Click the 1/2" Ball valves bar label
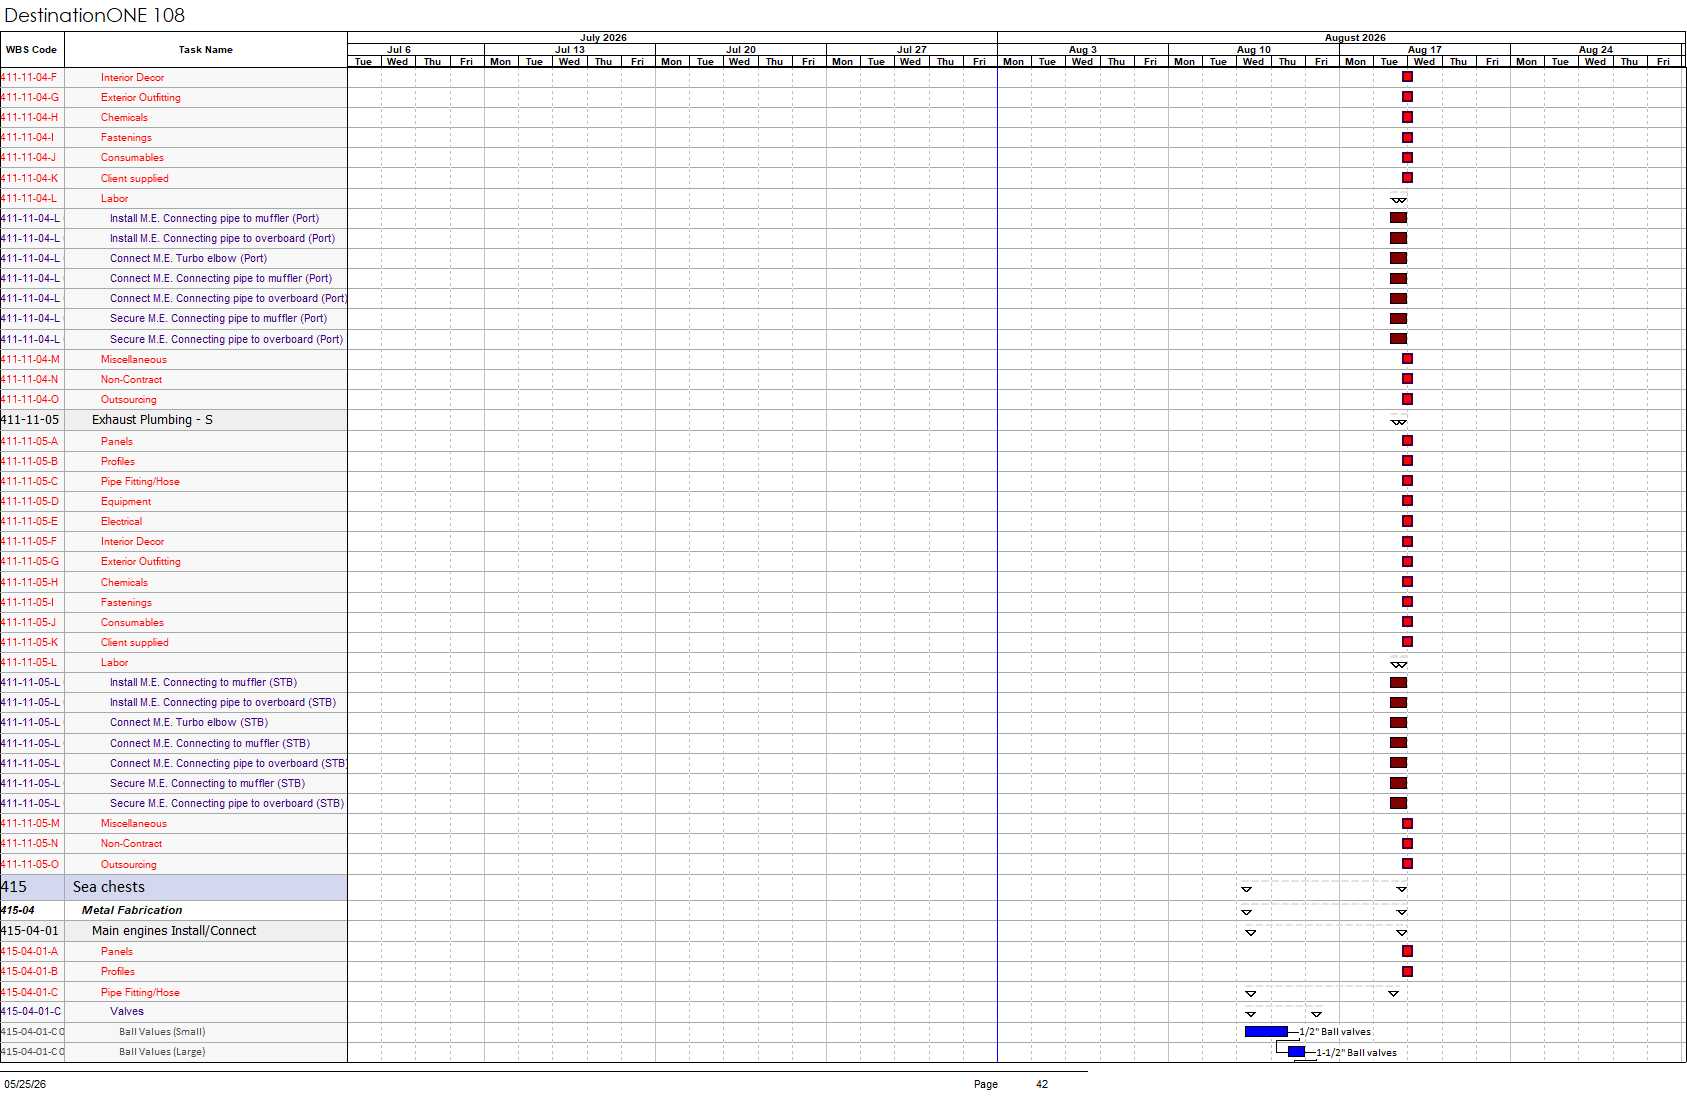 (x=1335, y=1032)
